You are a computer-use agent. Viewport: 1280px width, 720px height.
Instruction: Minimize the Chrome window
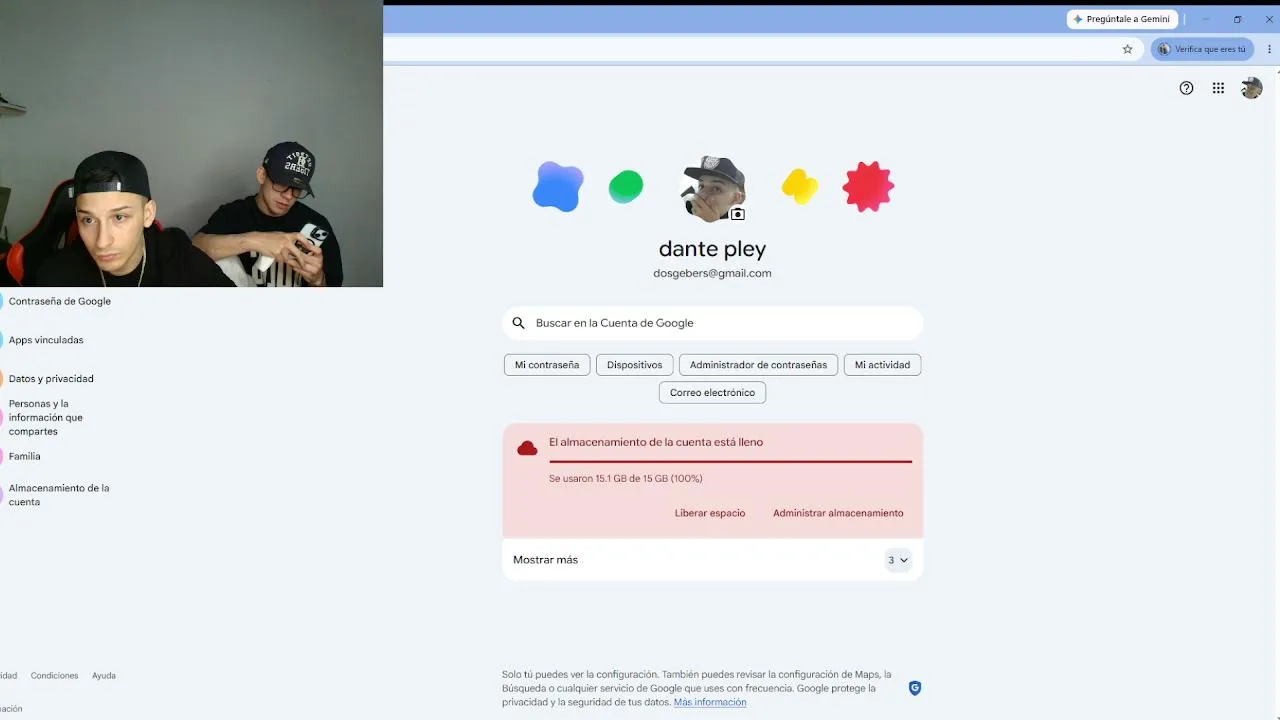1206,19
